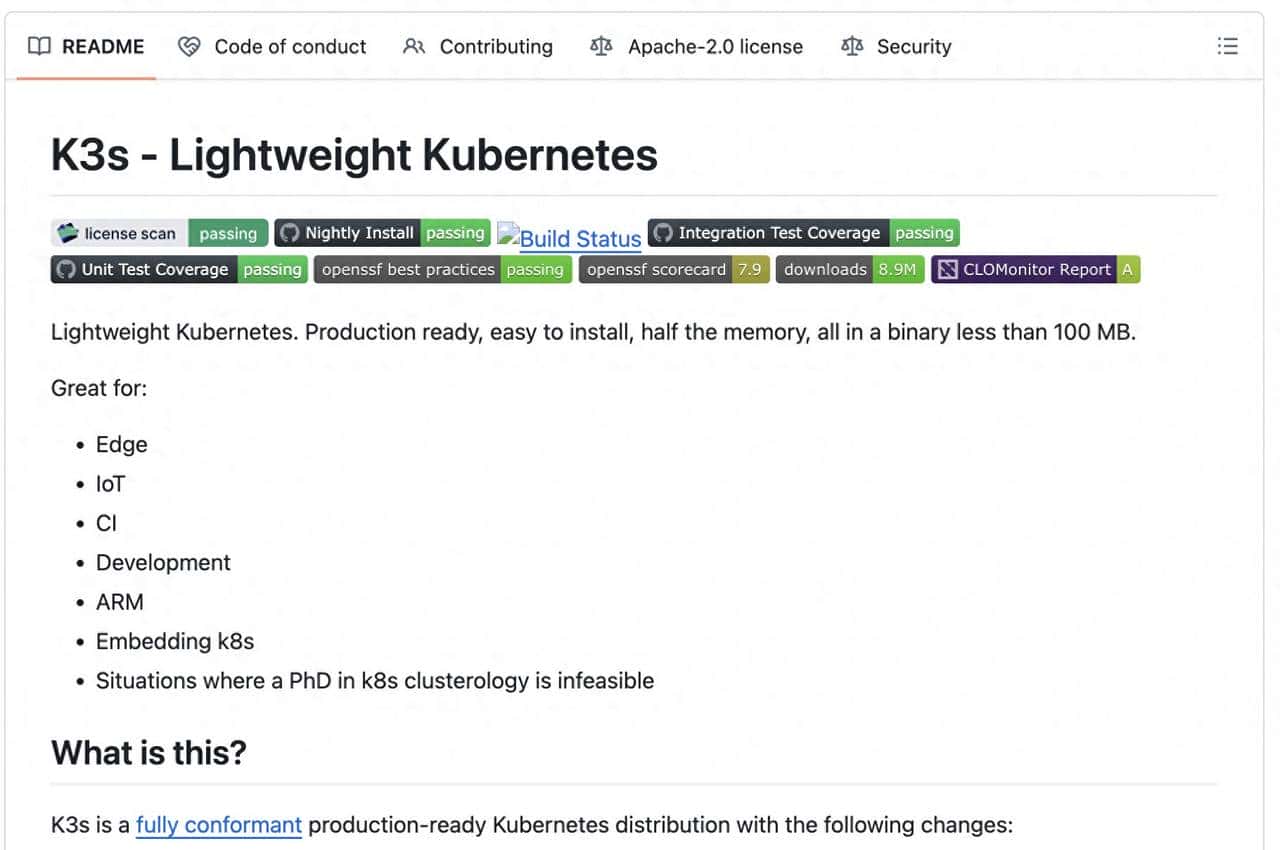
Task: Click the Contributing people icon
Action: (414, 46)
